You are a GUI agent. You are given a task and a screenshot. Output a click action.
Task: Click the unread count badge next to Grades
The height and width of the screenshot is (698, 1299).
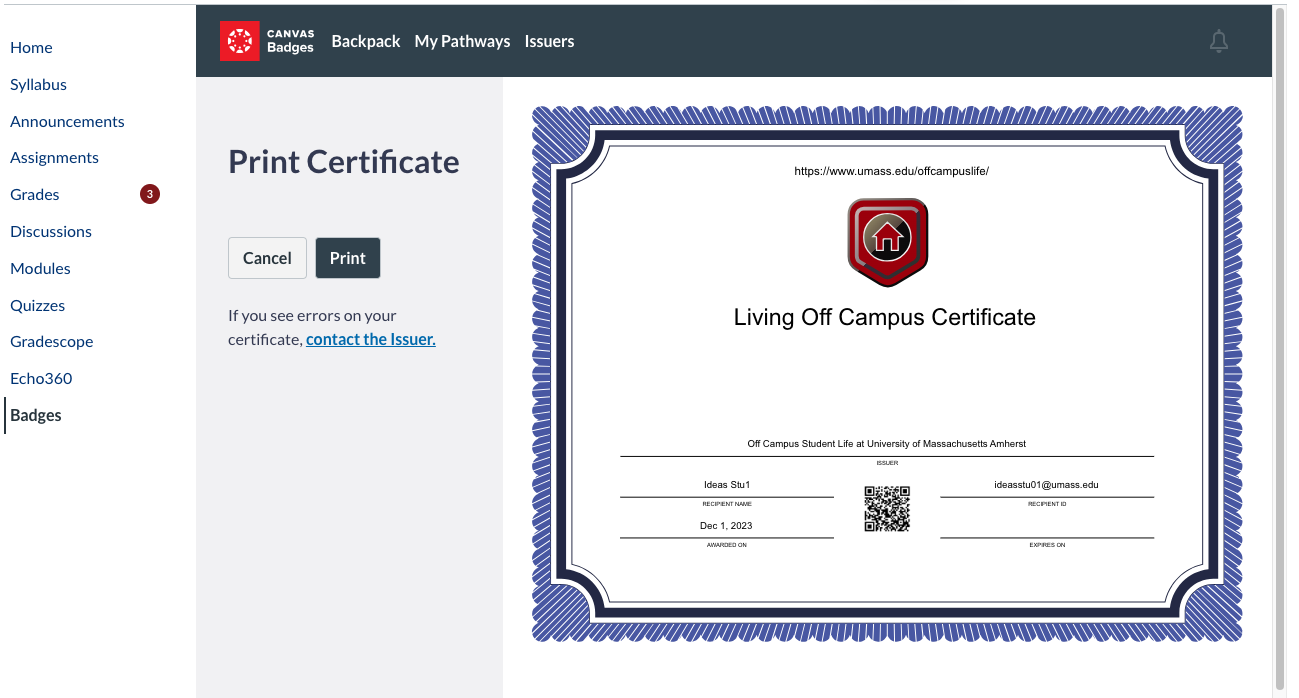pyautogui.click(x=149, y=194)
